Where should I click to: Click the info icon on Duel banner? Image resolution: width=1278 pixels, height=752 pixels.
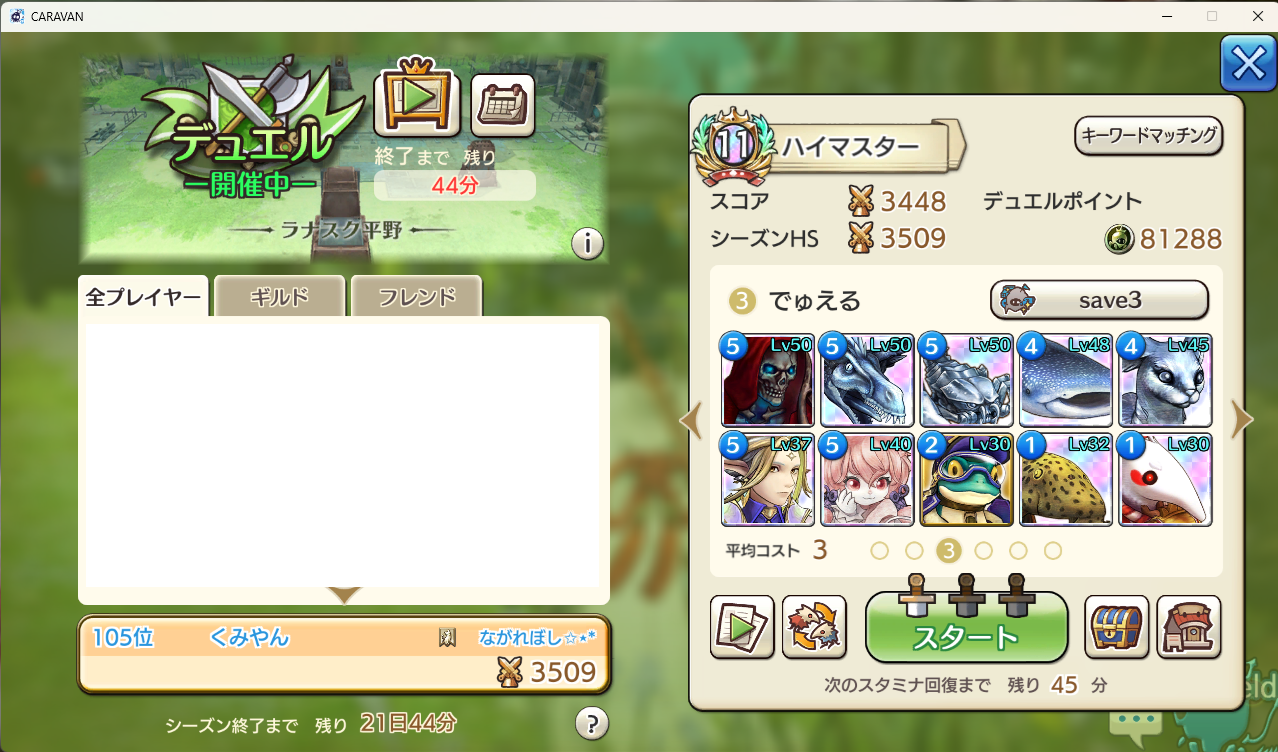click(x=588, y=244)
